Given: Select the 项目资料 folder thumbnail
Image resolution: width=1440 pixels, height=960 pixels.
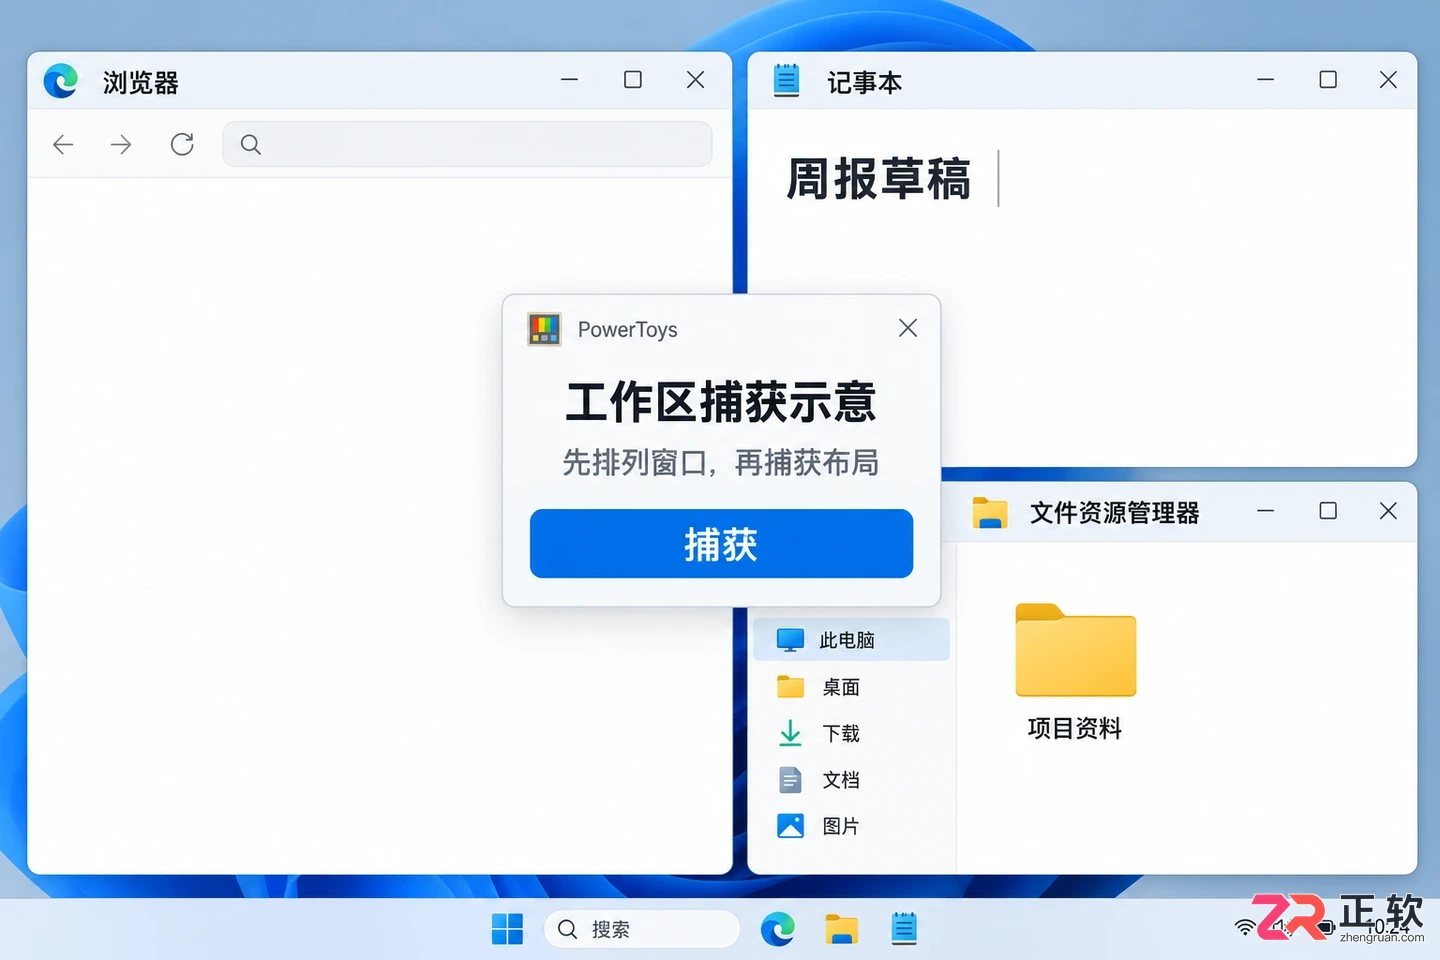Looking at the screenshot, I should [1076, 650].
